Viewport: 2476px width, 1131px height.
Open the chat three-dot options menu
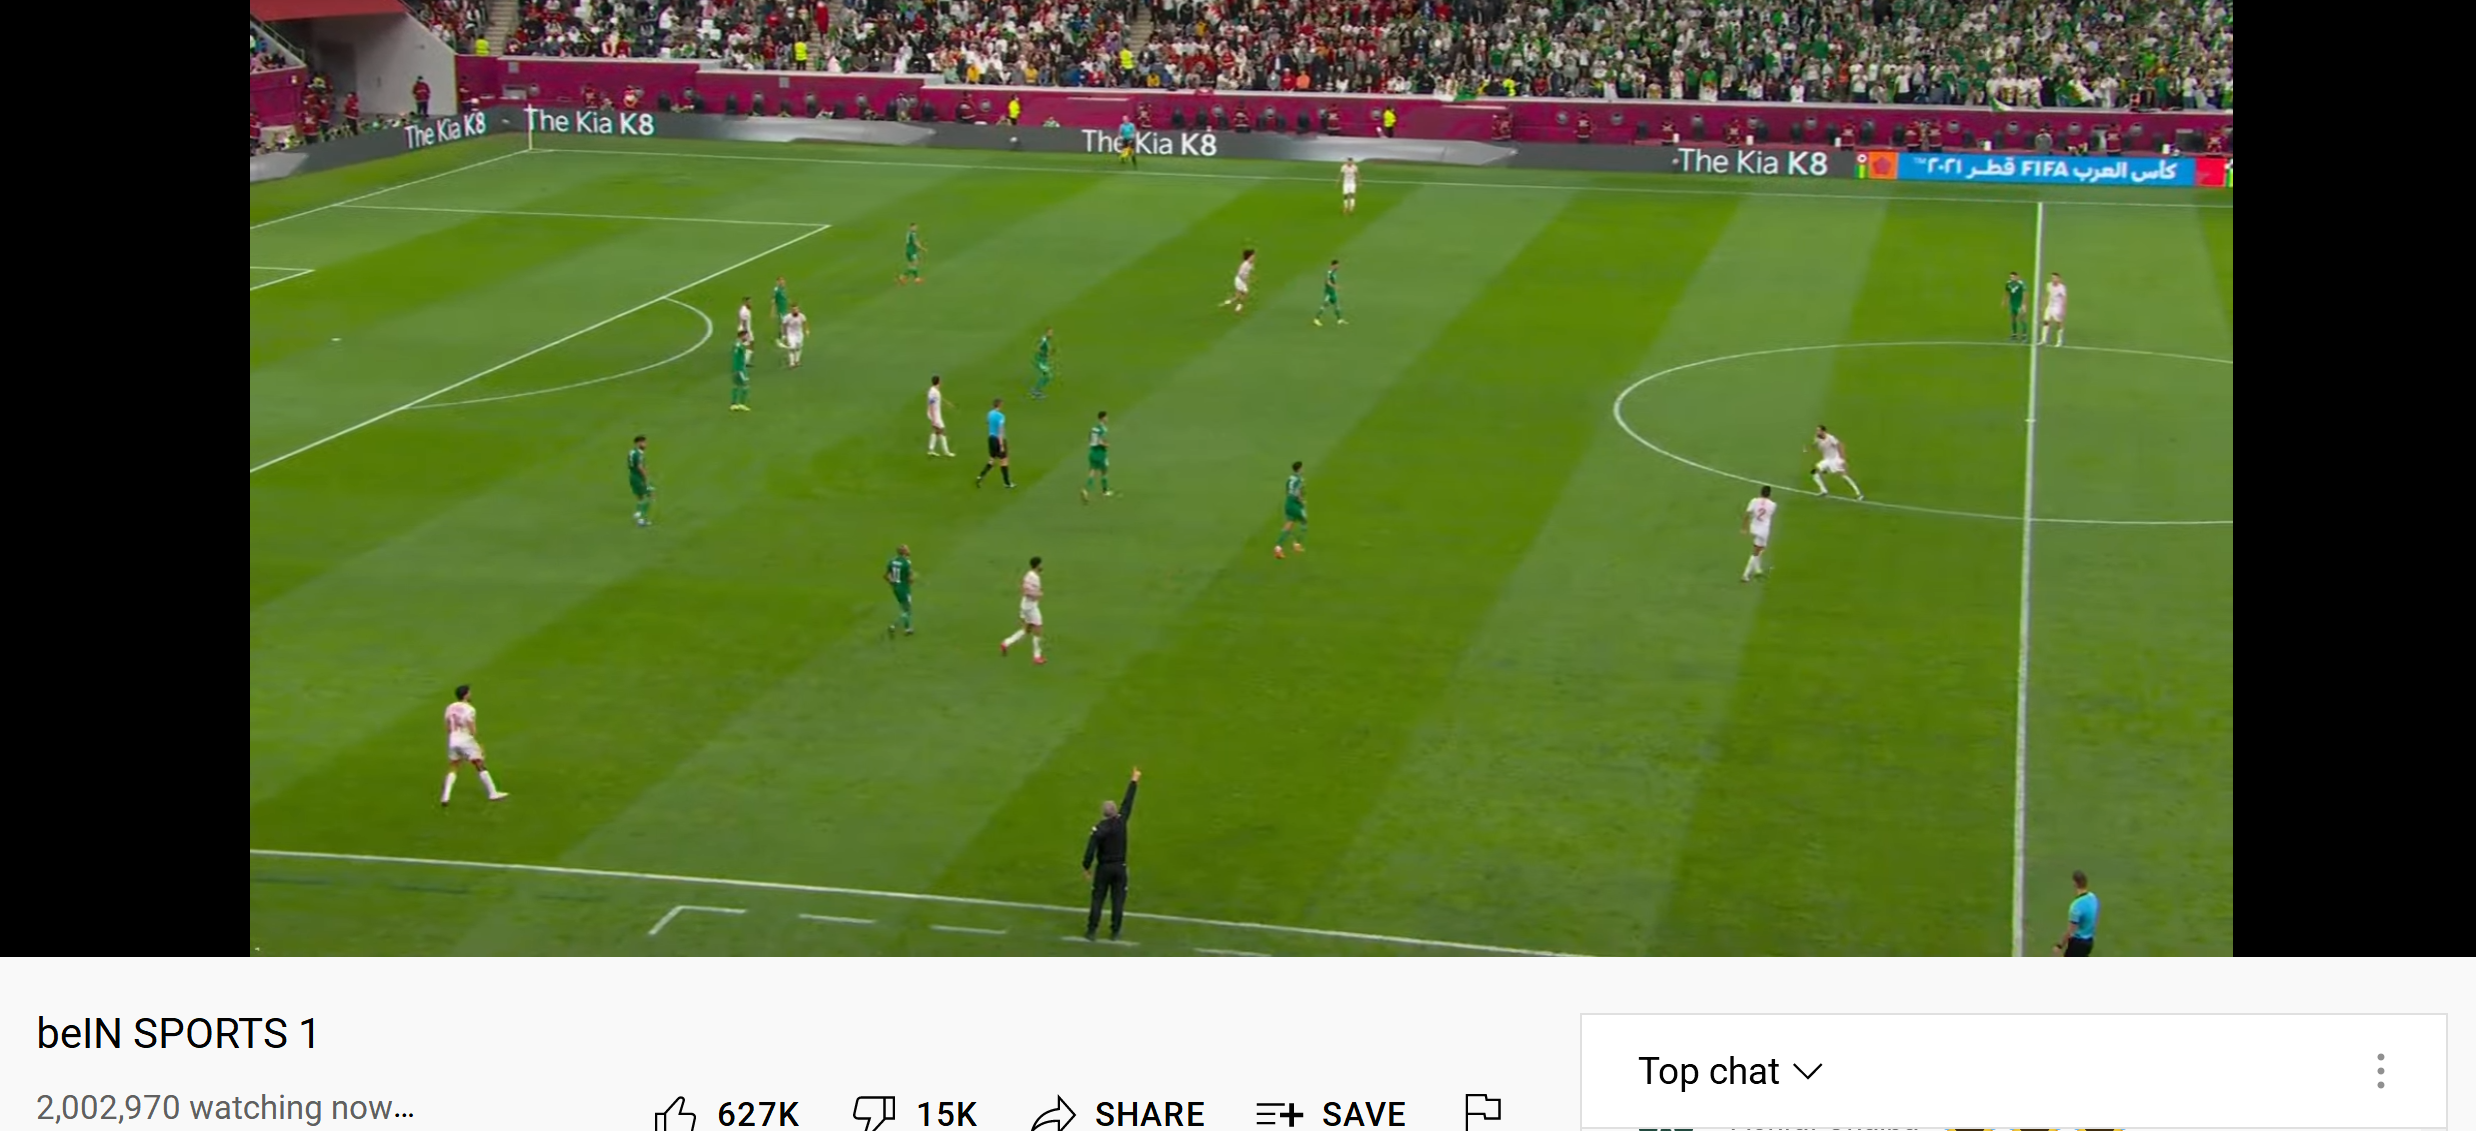(2381, 1071)
